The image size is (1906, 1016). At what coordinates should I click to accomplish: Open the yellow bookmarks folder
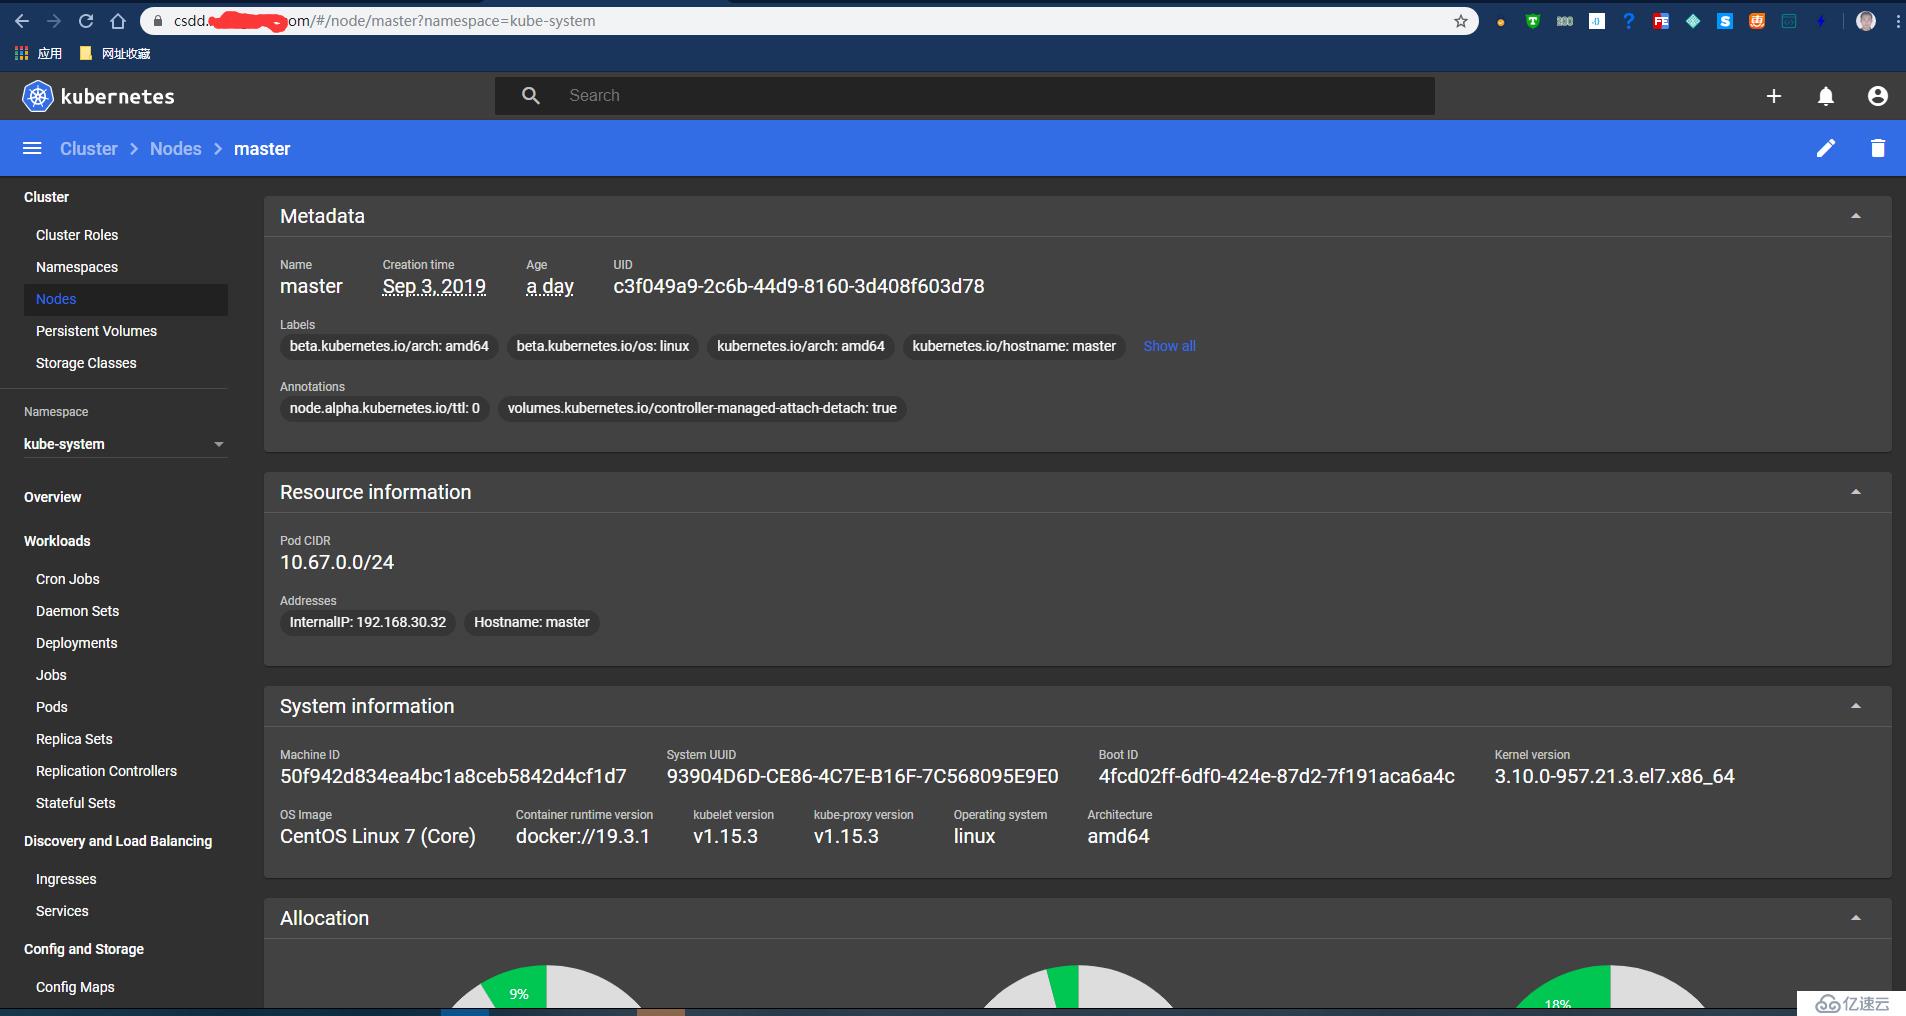[85, 53]
